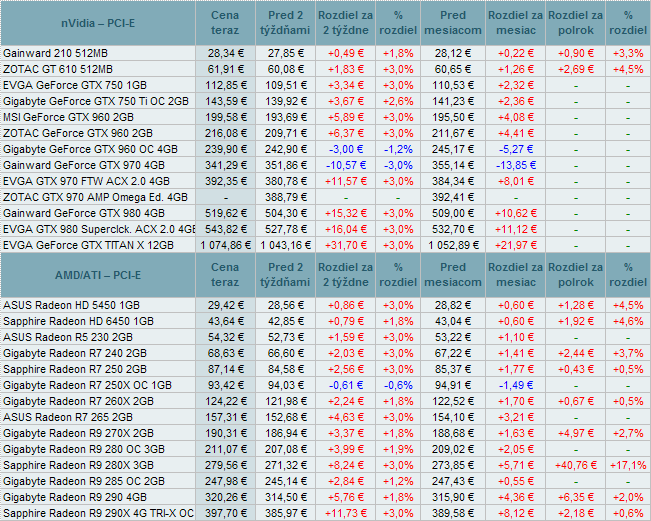Click Gigabyte Radeon R7 240 2GB name
651x521 pixels.
[75, 353]
